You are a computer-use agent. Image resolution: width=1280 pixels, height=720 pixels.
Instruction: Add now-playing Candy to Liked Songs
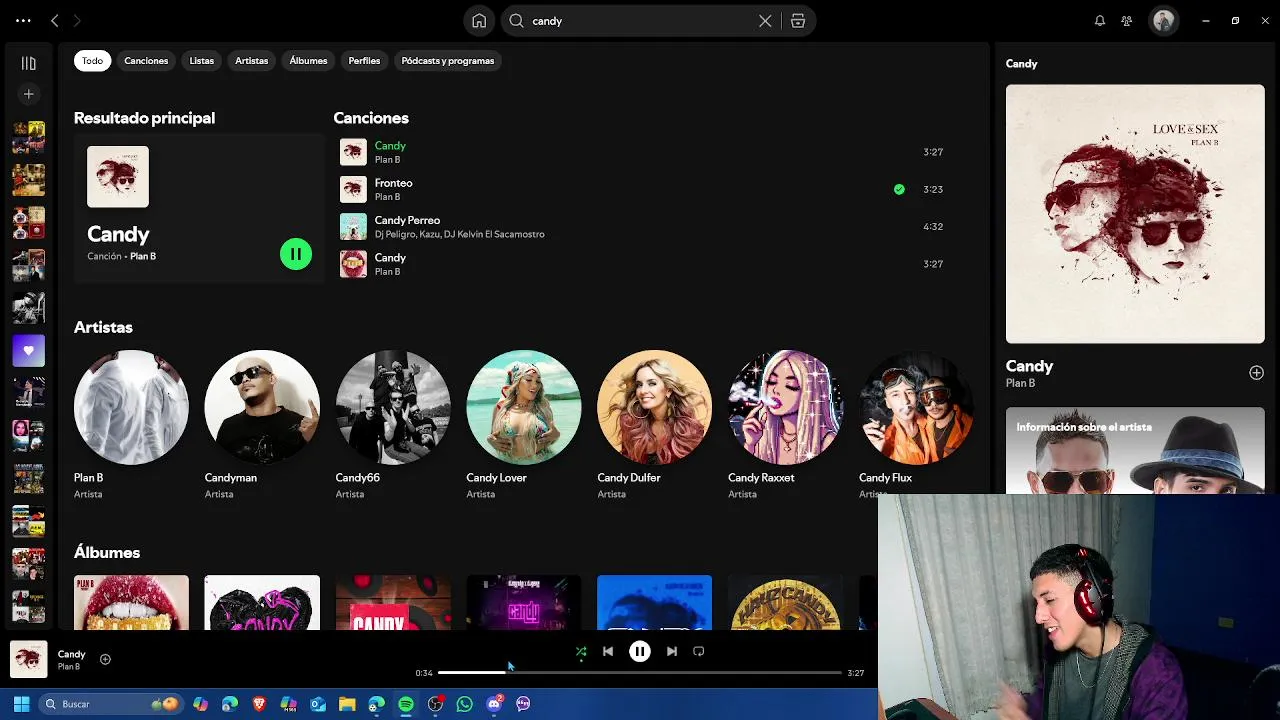(105, 659)
